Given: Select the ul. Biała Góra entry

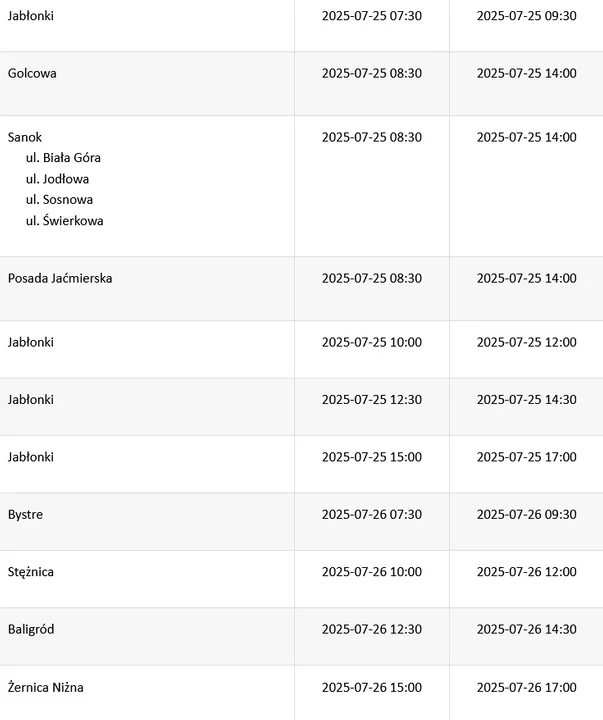Looking at the screenshot, I should click(x=63, y=158).
